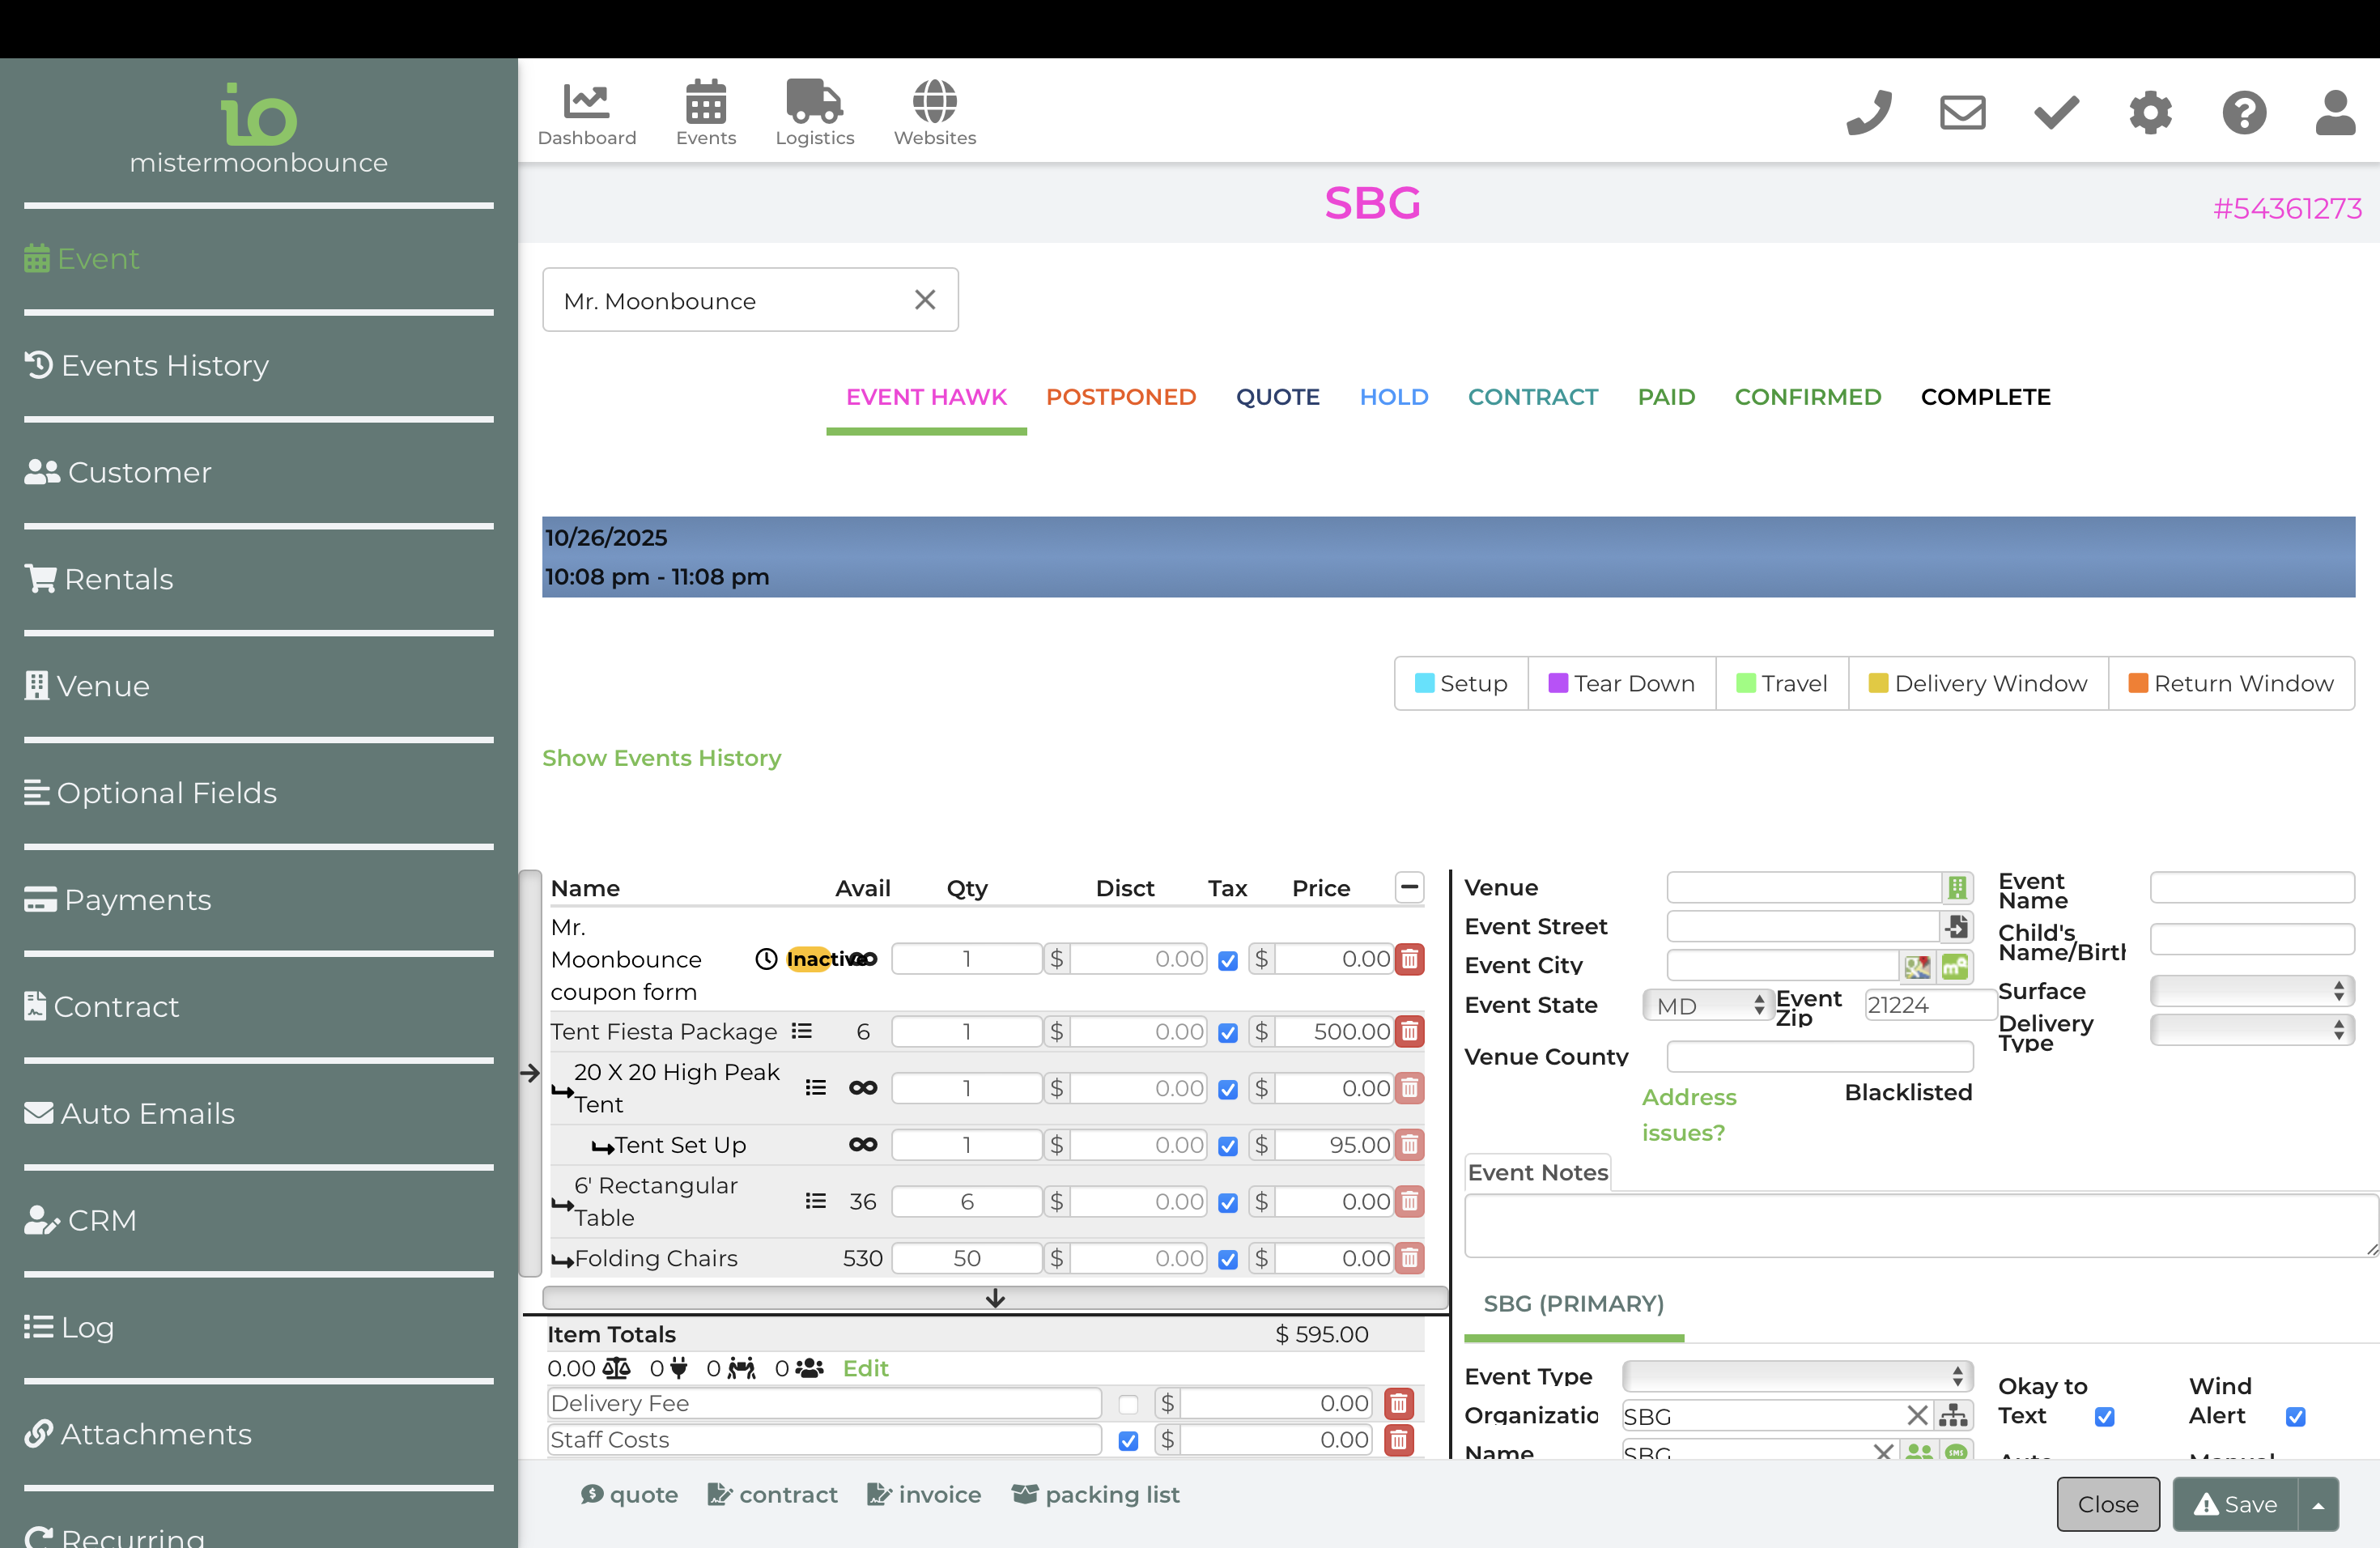Open the settings gear icon
This screenshot has height=1548, width=2380.
(x=2150, y=112)
